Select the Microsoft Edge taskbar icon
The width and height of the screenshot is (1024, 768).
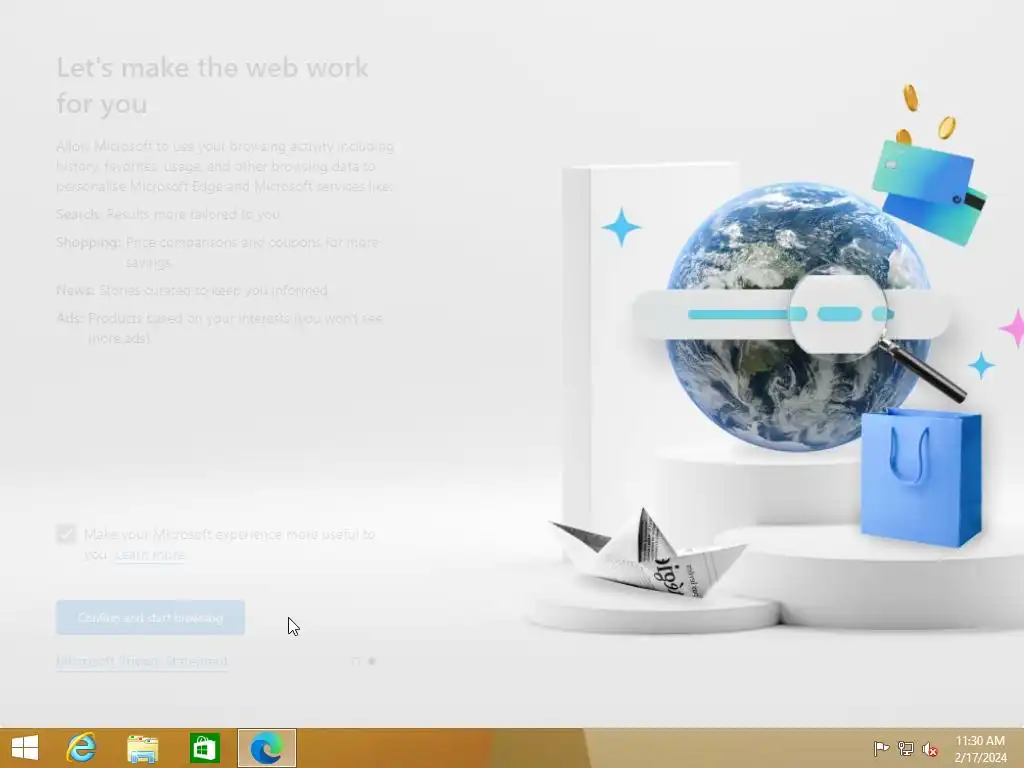pyautogui.click(x=266, y=748)
